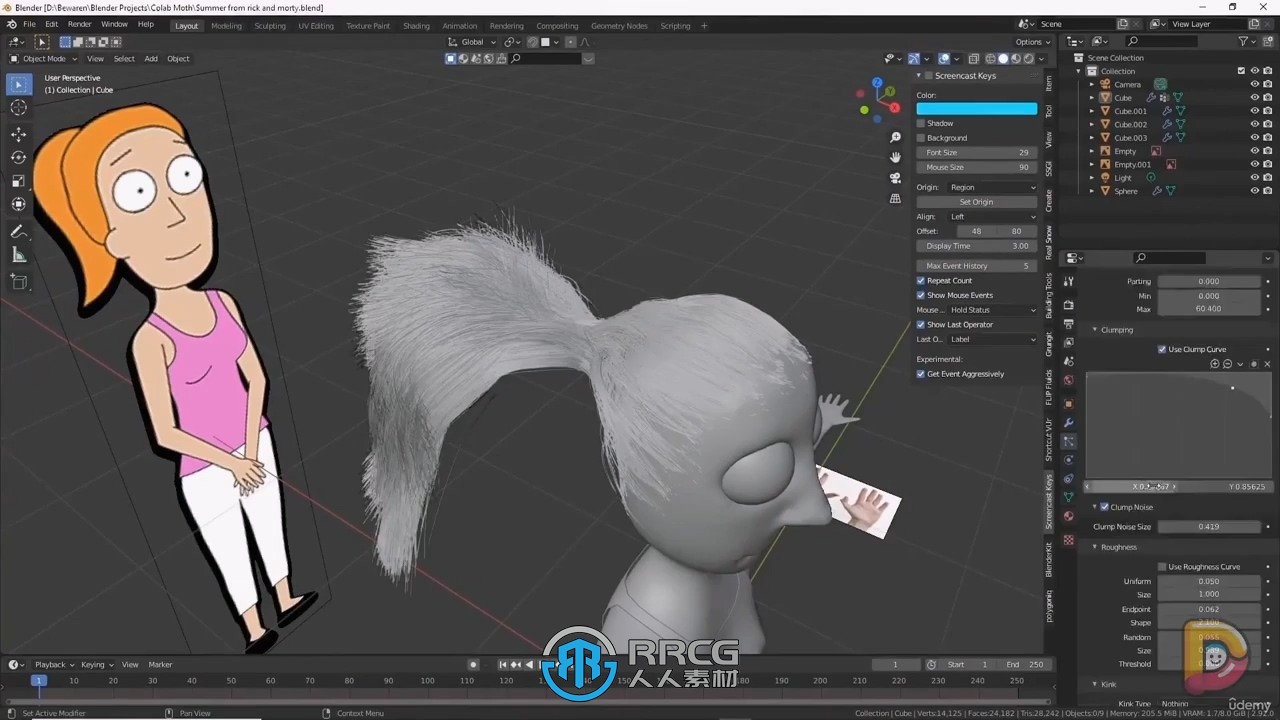Open the Marker menu in timeline

click(x=160, y=664)
